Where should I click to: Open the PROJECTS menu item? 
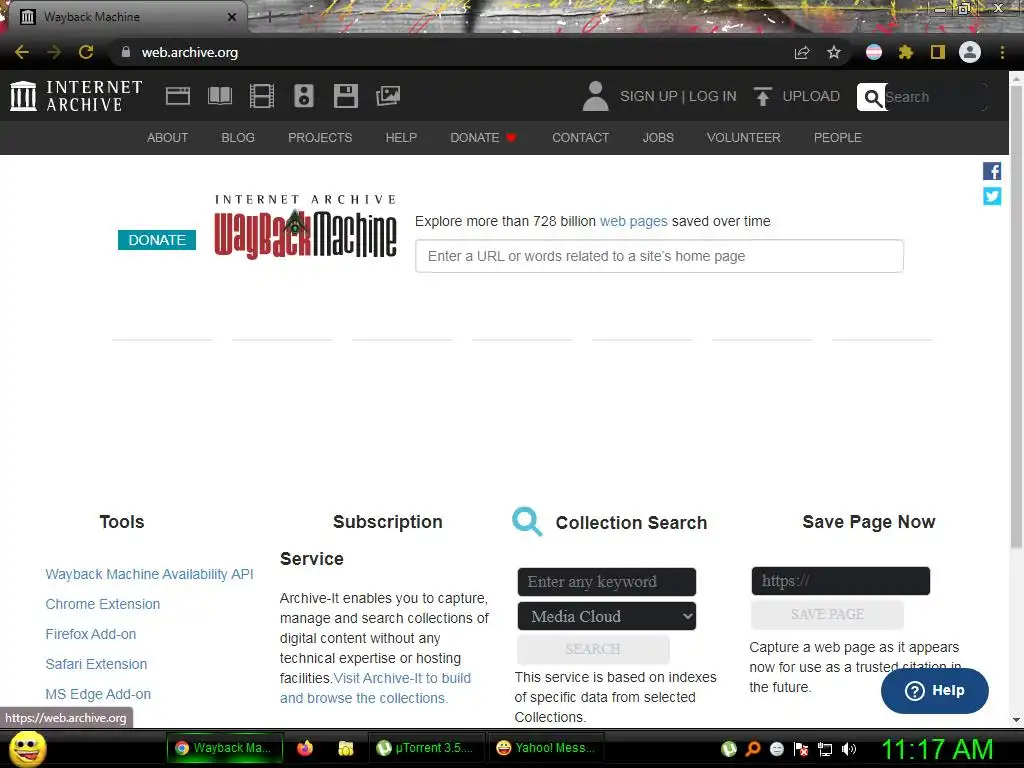[320, 138]
